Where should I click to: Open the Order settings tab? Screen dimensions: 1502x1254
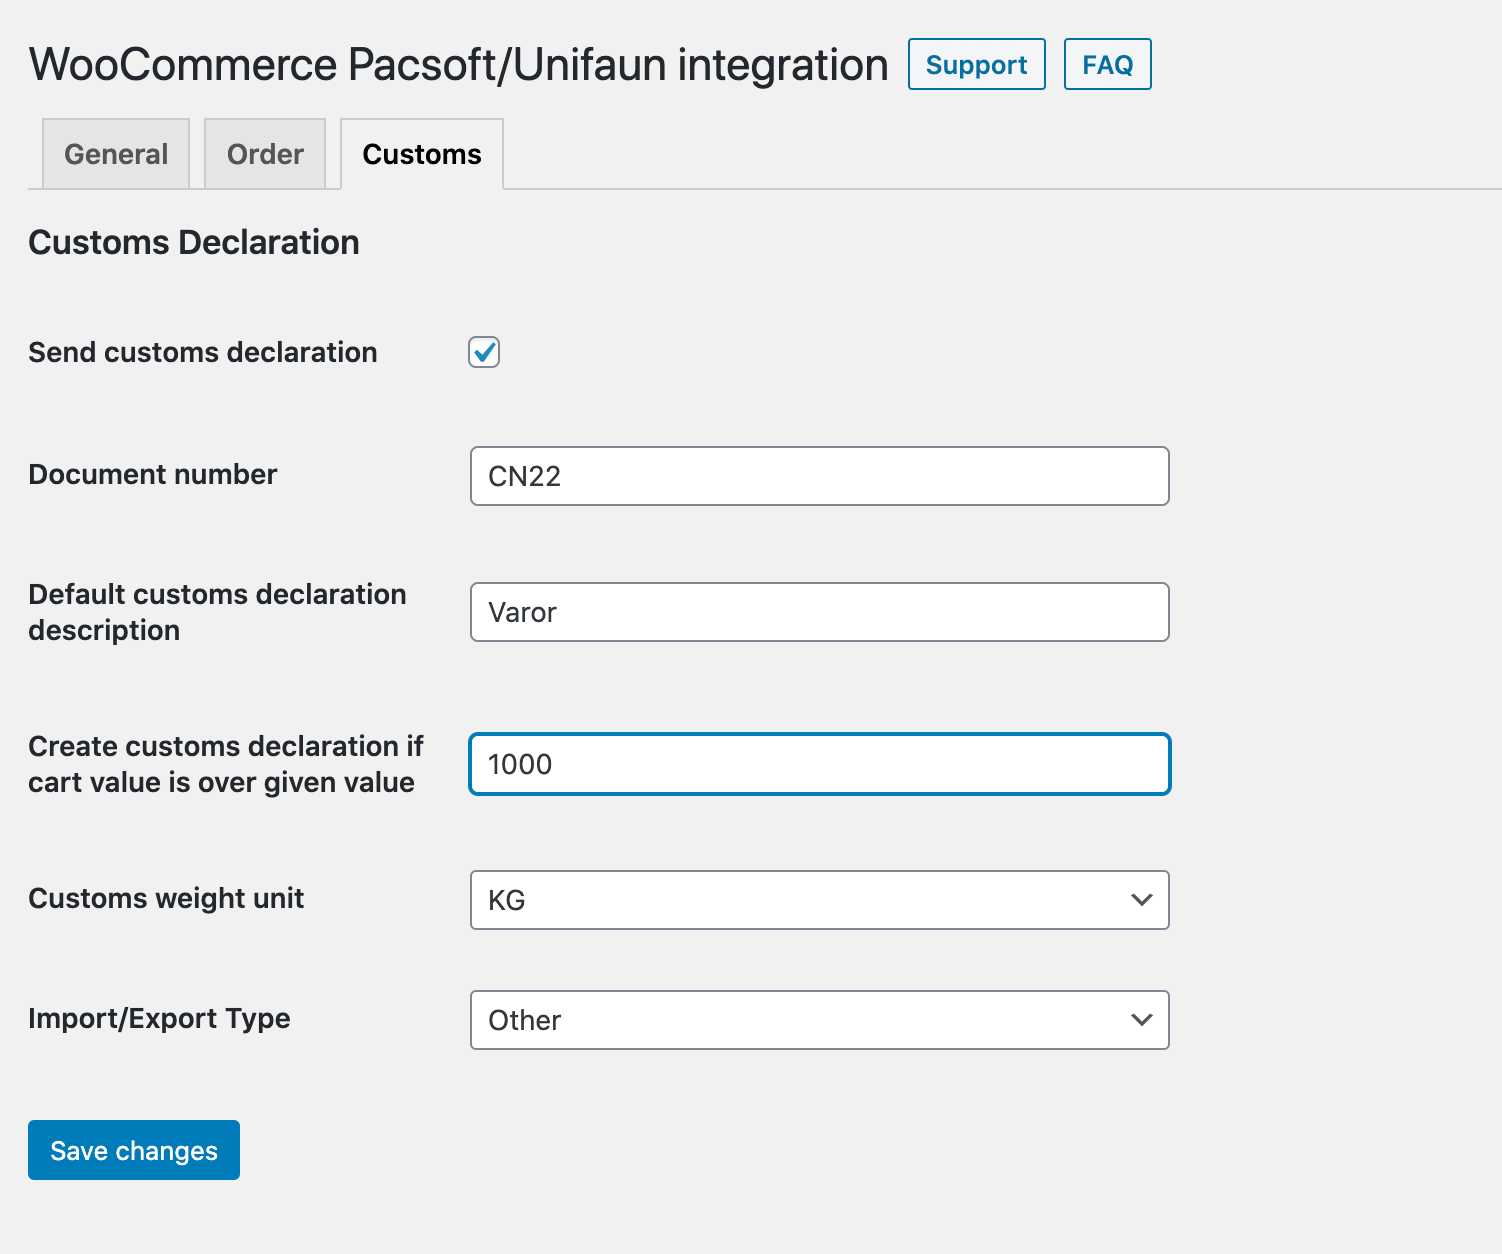pos(265,154)
